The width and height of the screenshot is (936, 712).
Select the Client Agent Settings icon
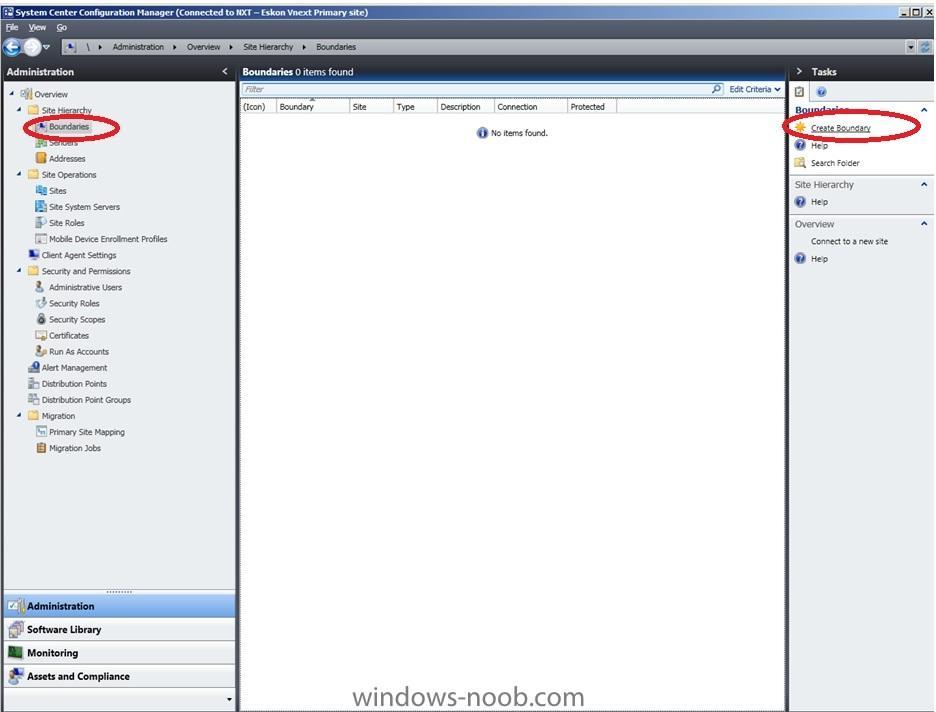point(34,255)
